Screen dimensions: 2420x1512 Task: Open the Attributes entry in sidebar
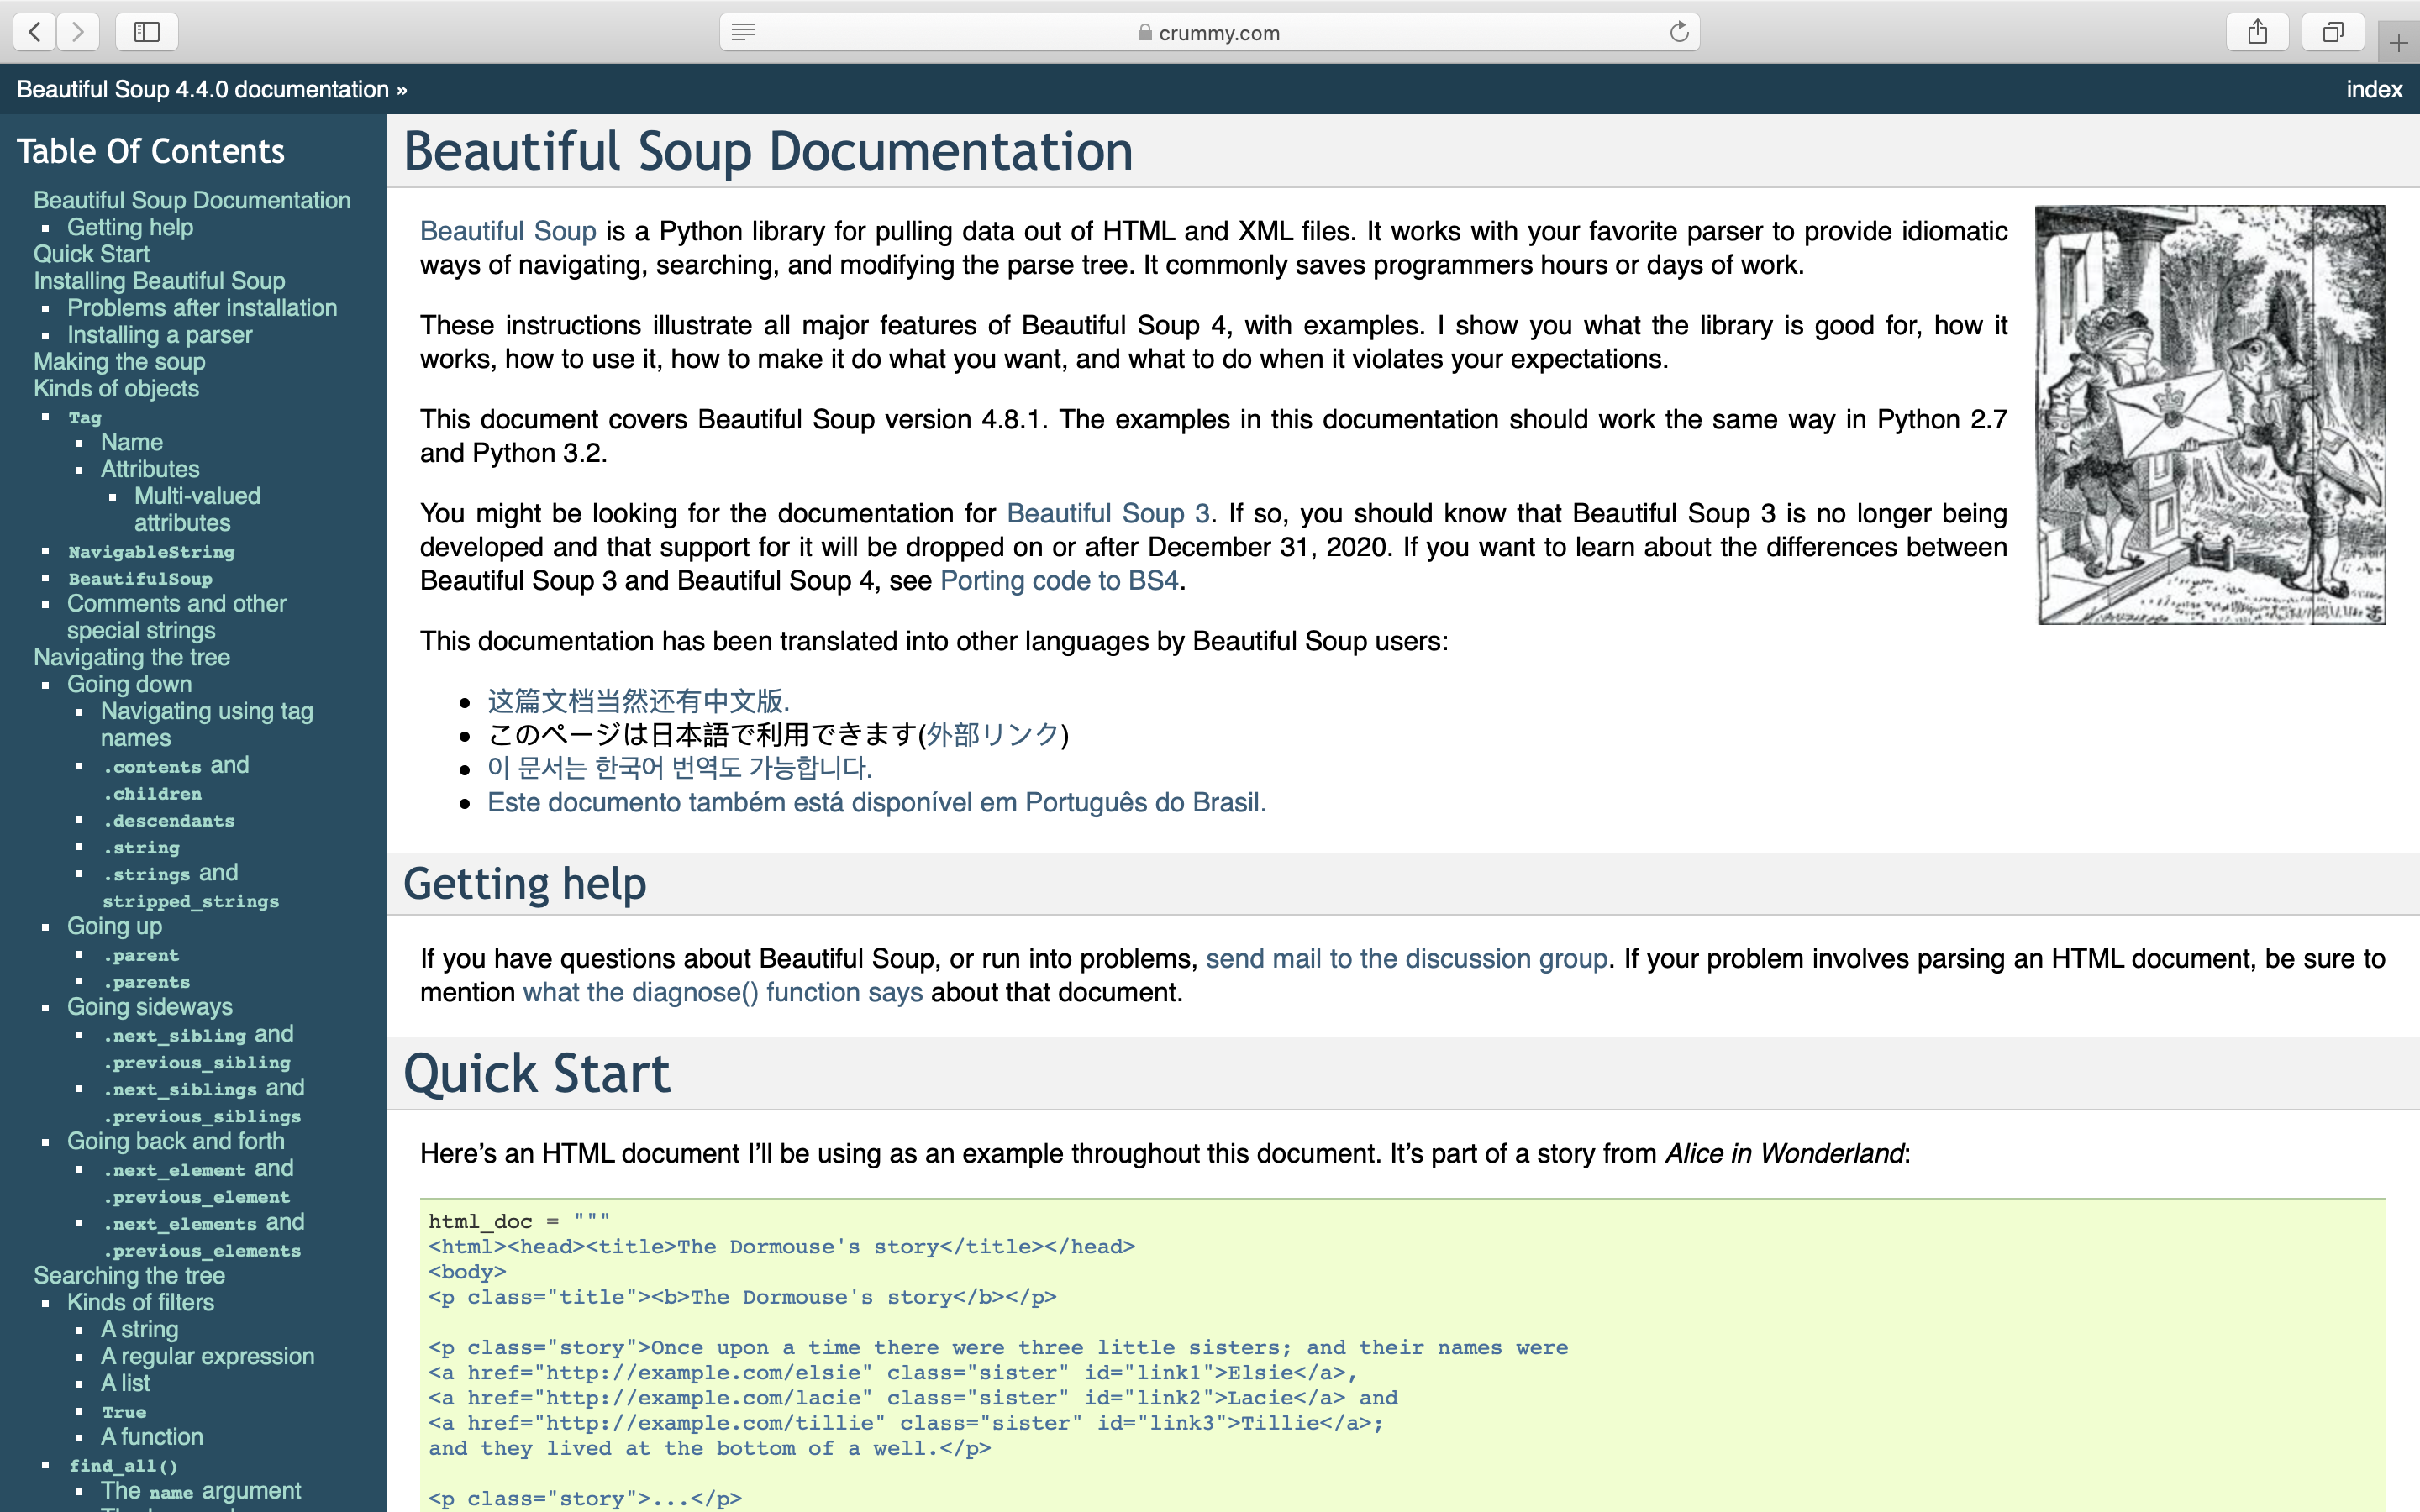coord(150,469)
